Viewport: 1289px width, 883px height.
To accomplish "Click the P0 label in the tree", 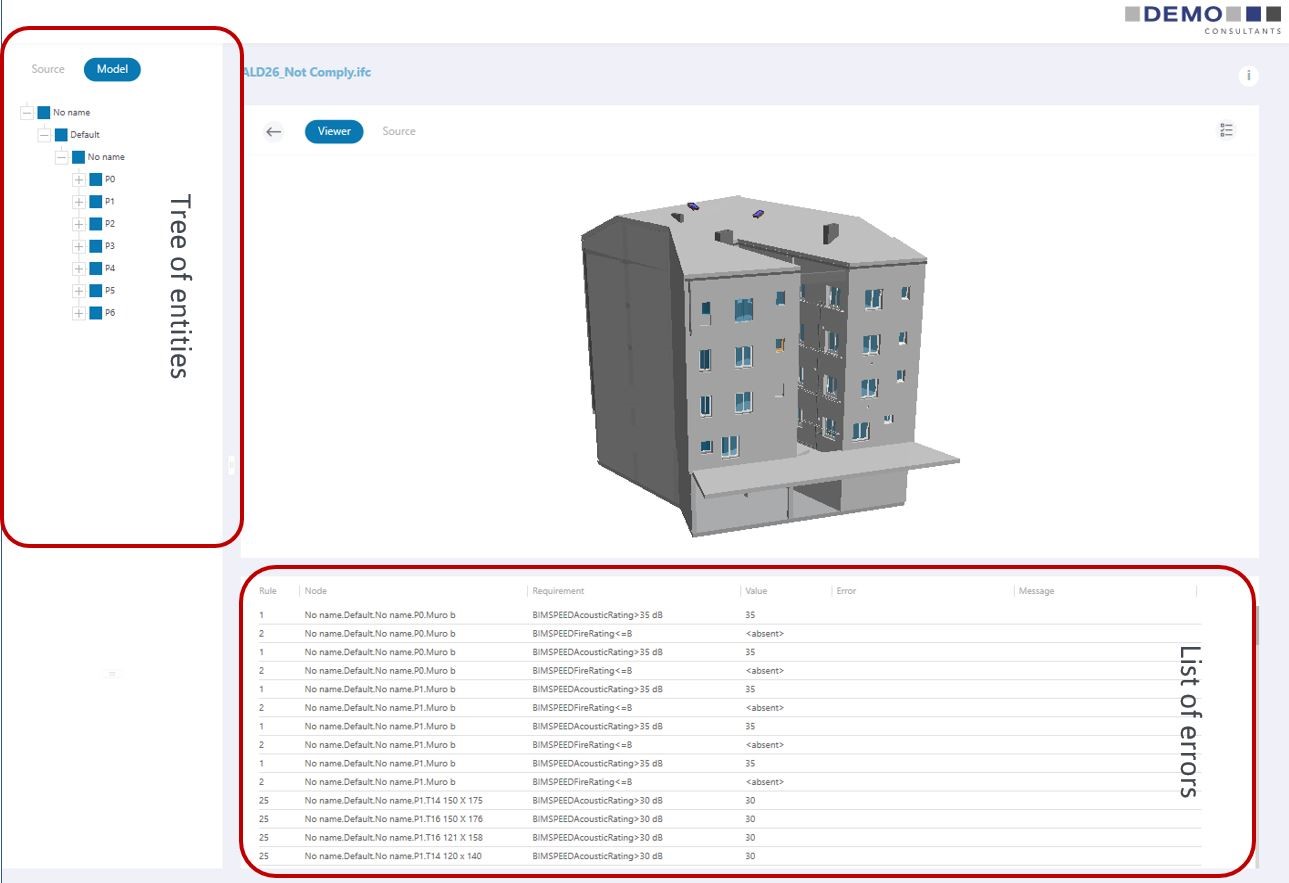I will 110,180.
